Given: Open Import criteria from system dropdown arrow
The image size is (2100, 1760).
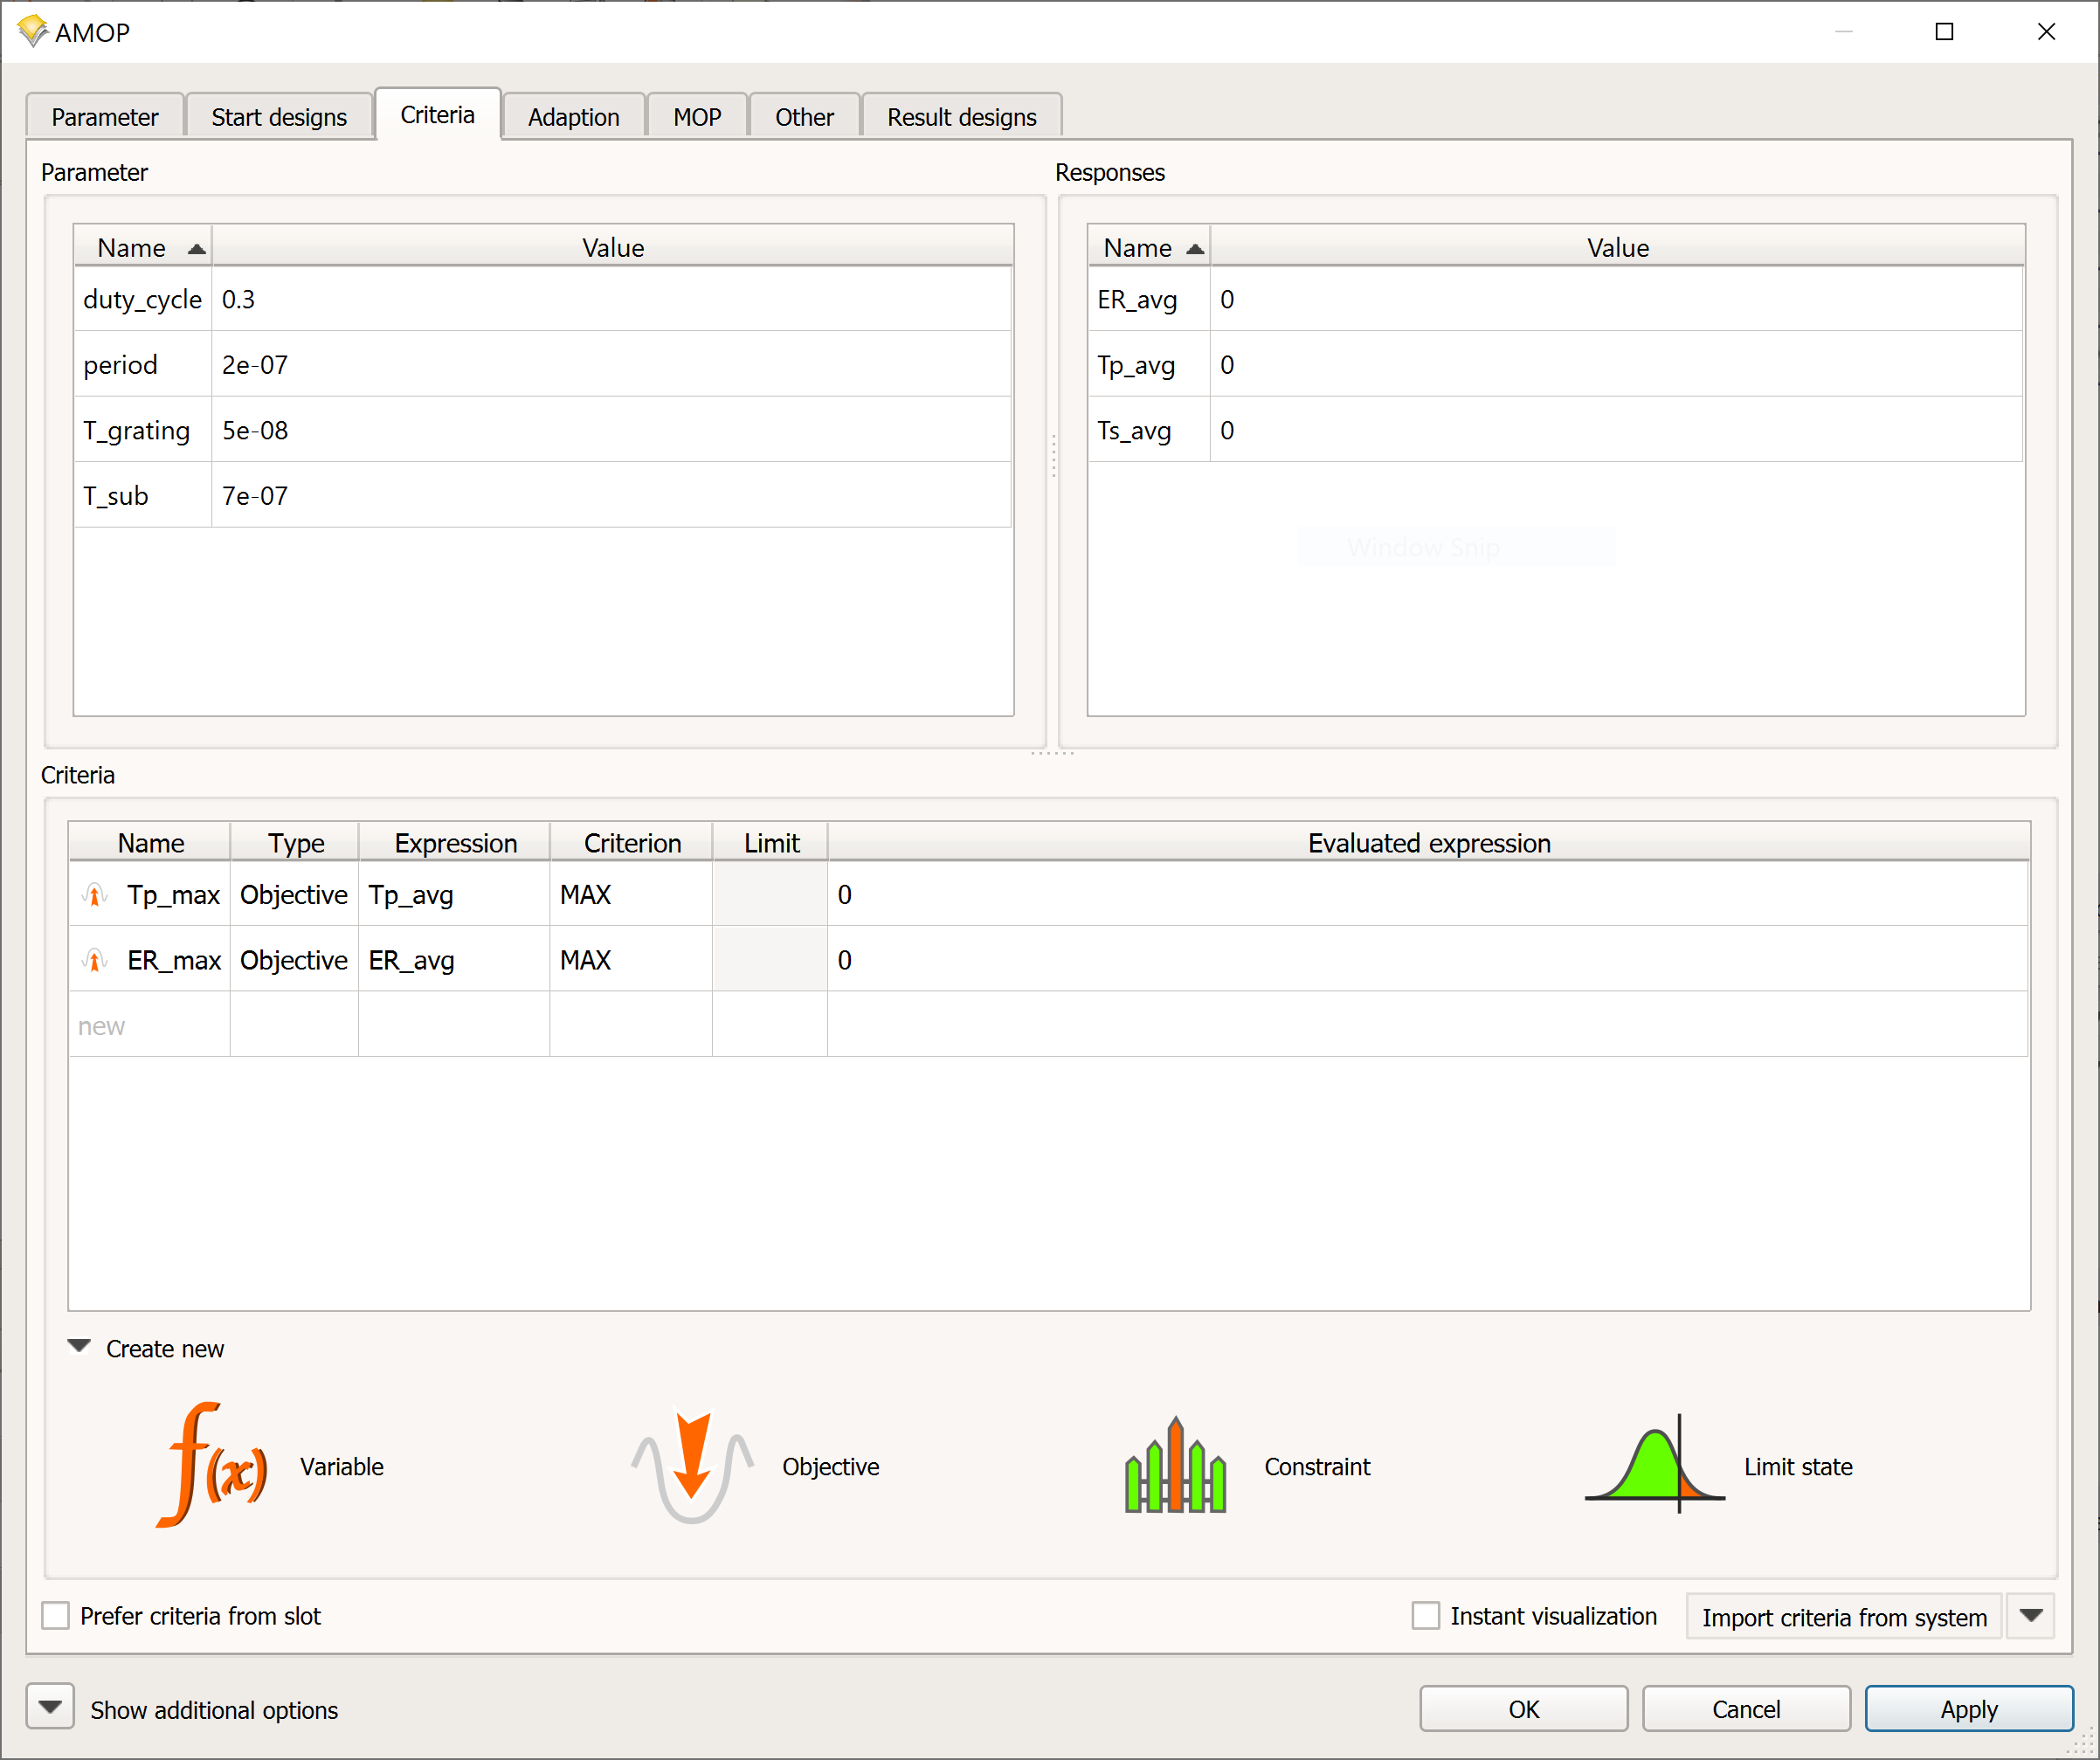Looking at the screenshot, I should point(2031,1616).
